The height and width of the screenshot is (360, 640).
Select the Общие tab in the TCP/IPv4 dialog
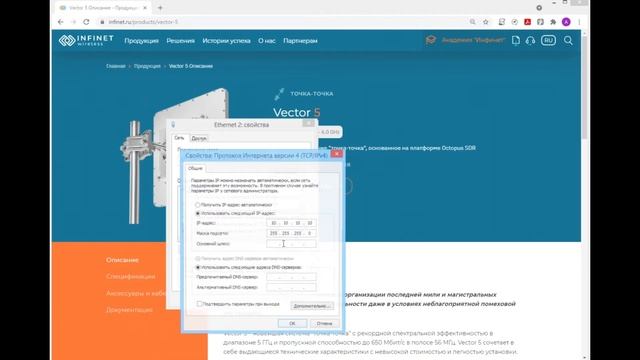[195, 168]
